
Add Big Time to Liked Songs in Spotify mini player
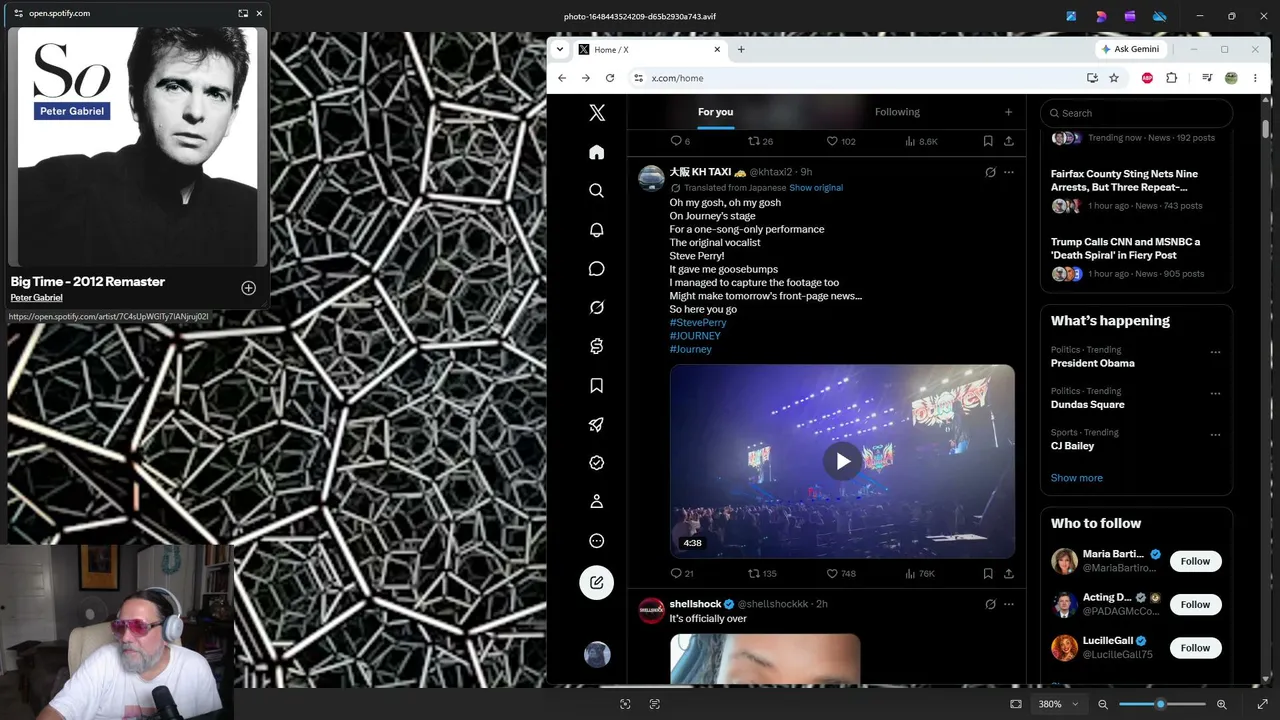[248, 288]
